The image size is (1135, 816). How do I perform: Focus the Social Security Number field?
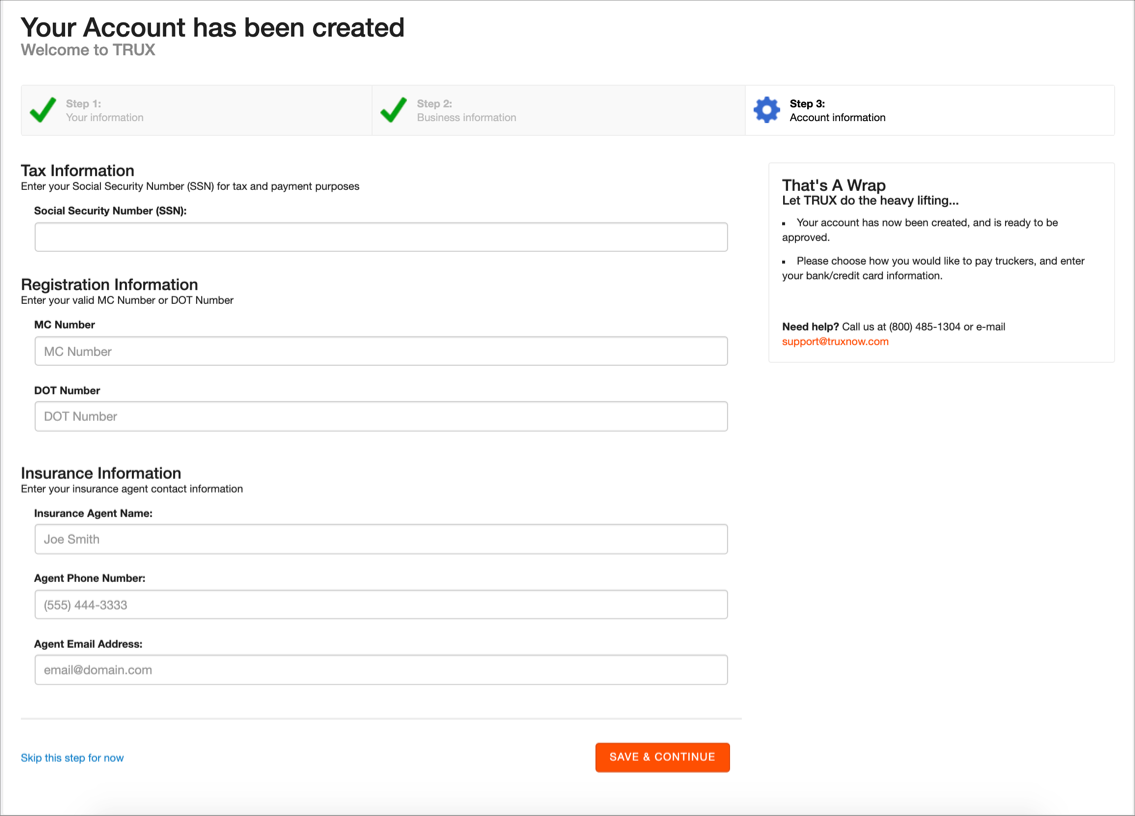click(381, 237)
